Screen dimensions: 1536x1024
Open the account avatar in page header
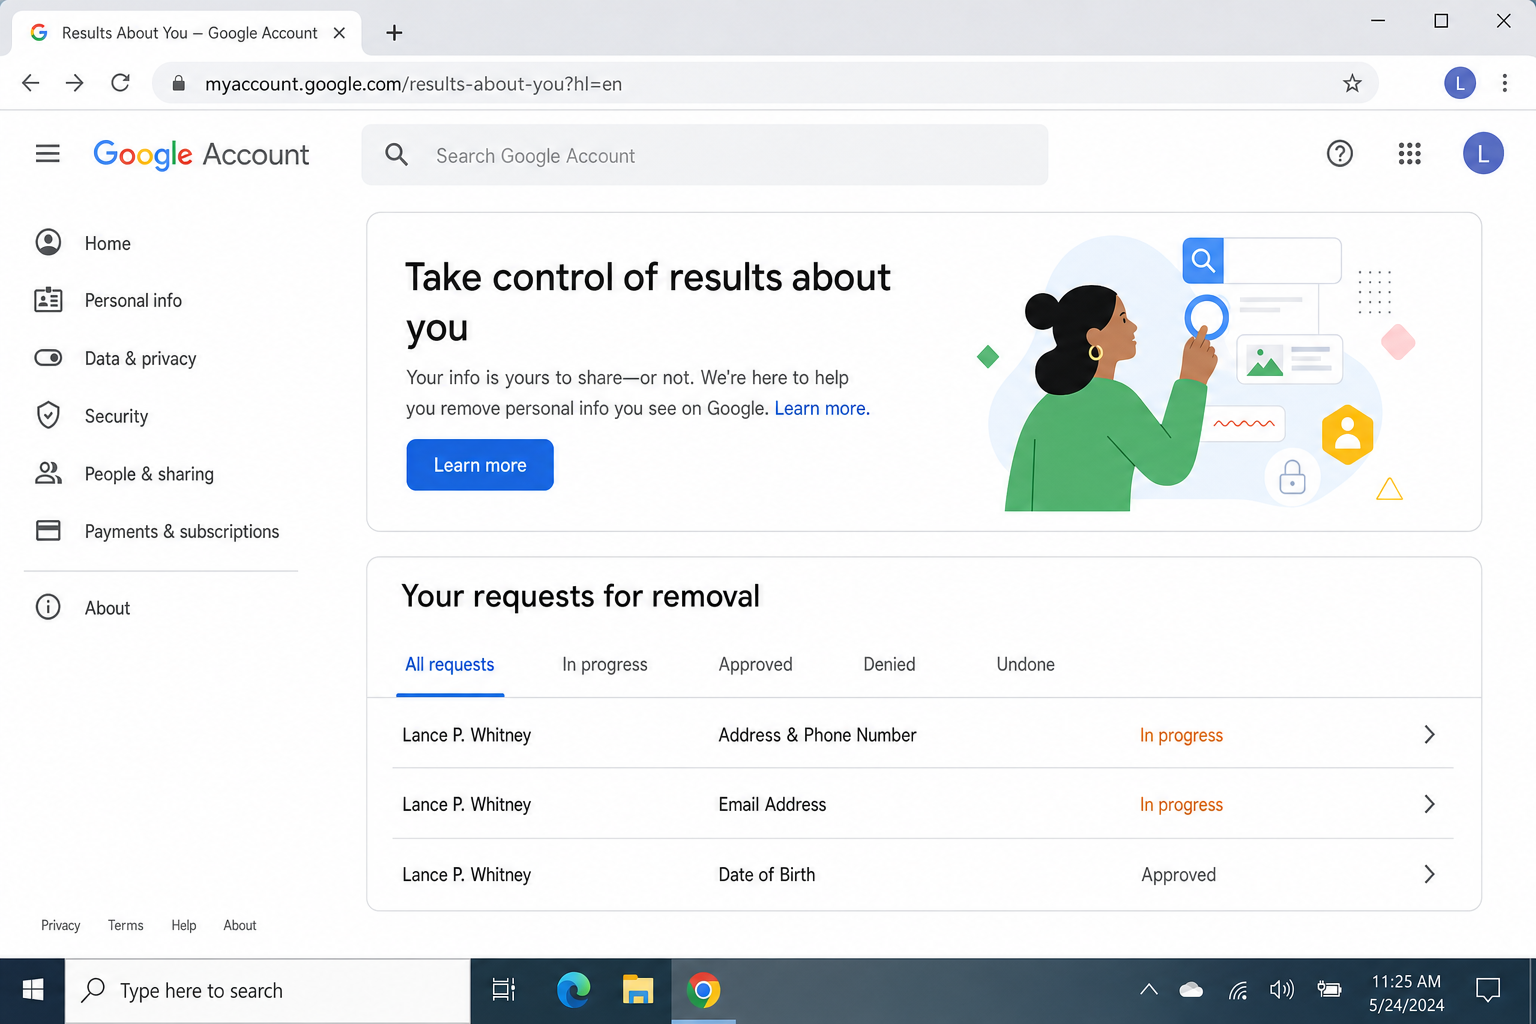click(x=1483, y=154)
